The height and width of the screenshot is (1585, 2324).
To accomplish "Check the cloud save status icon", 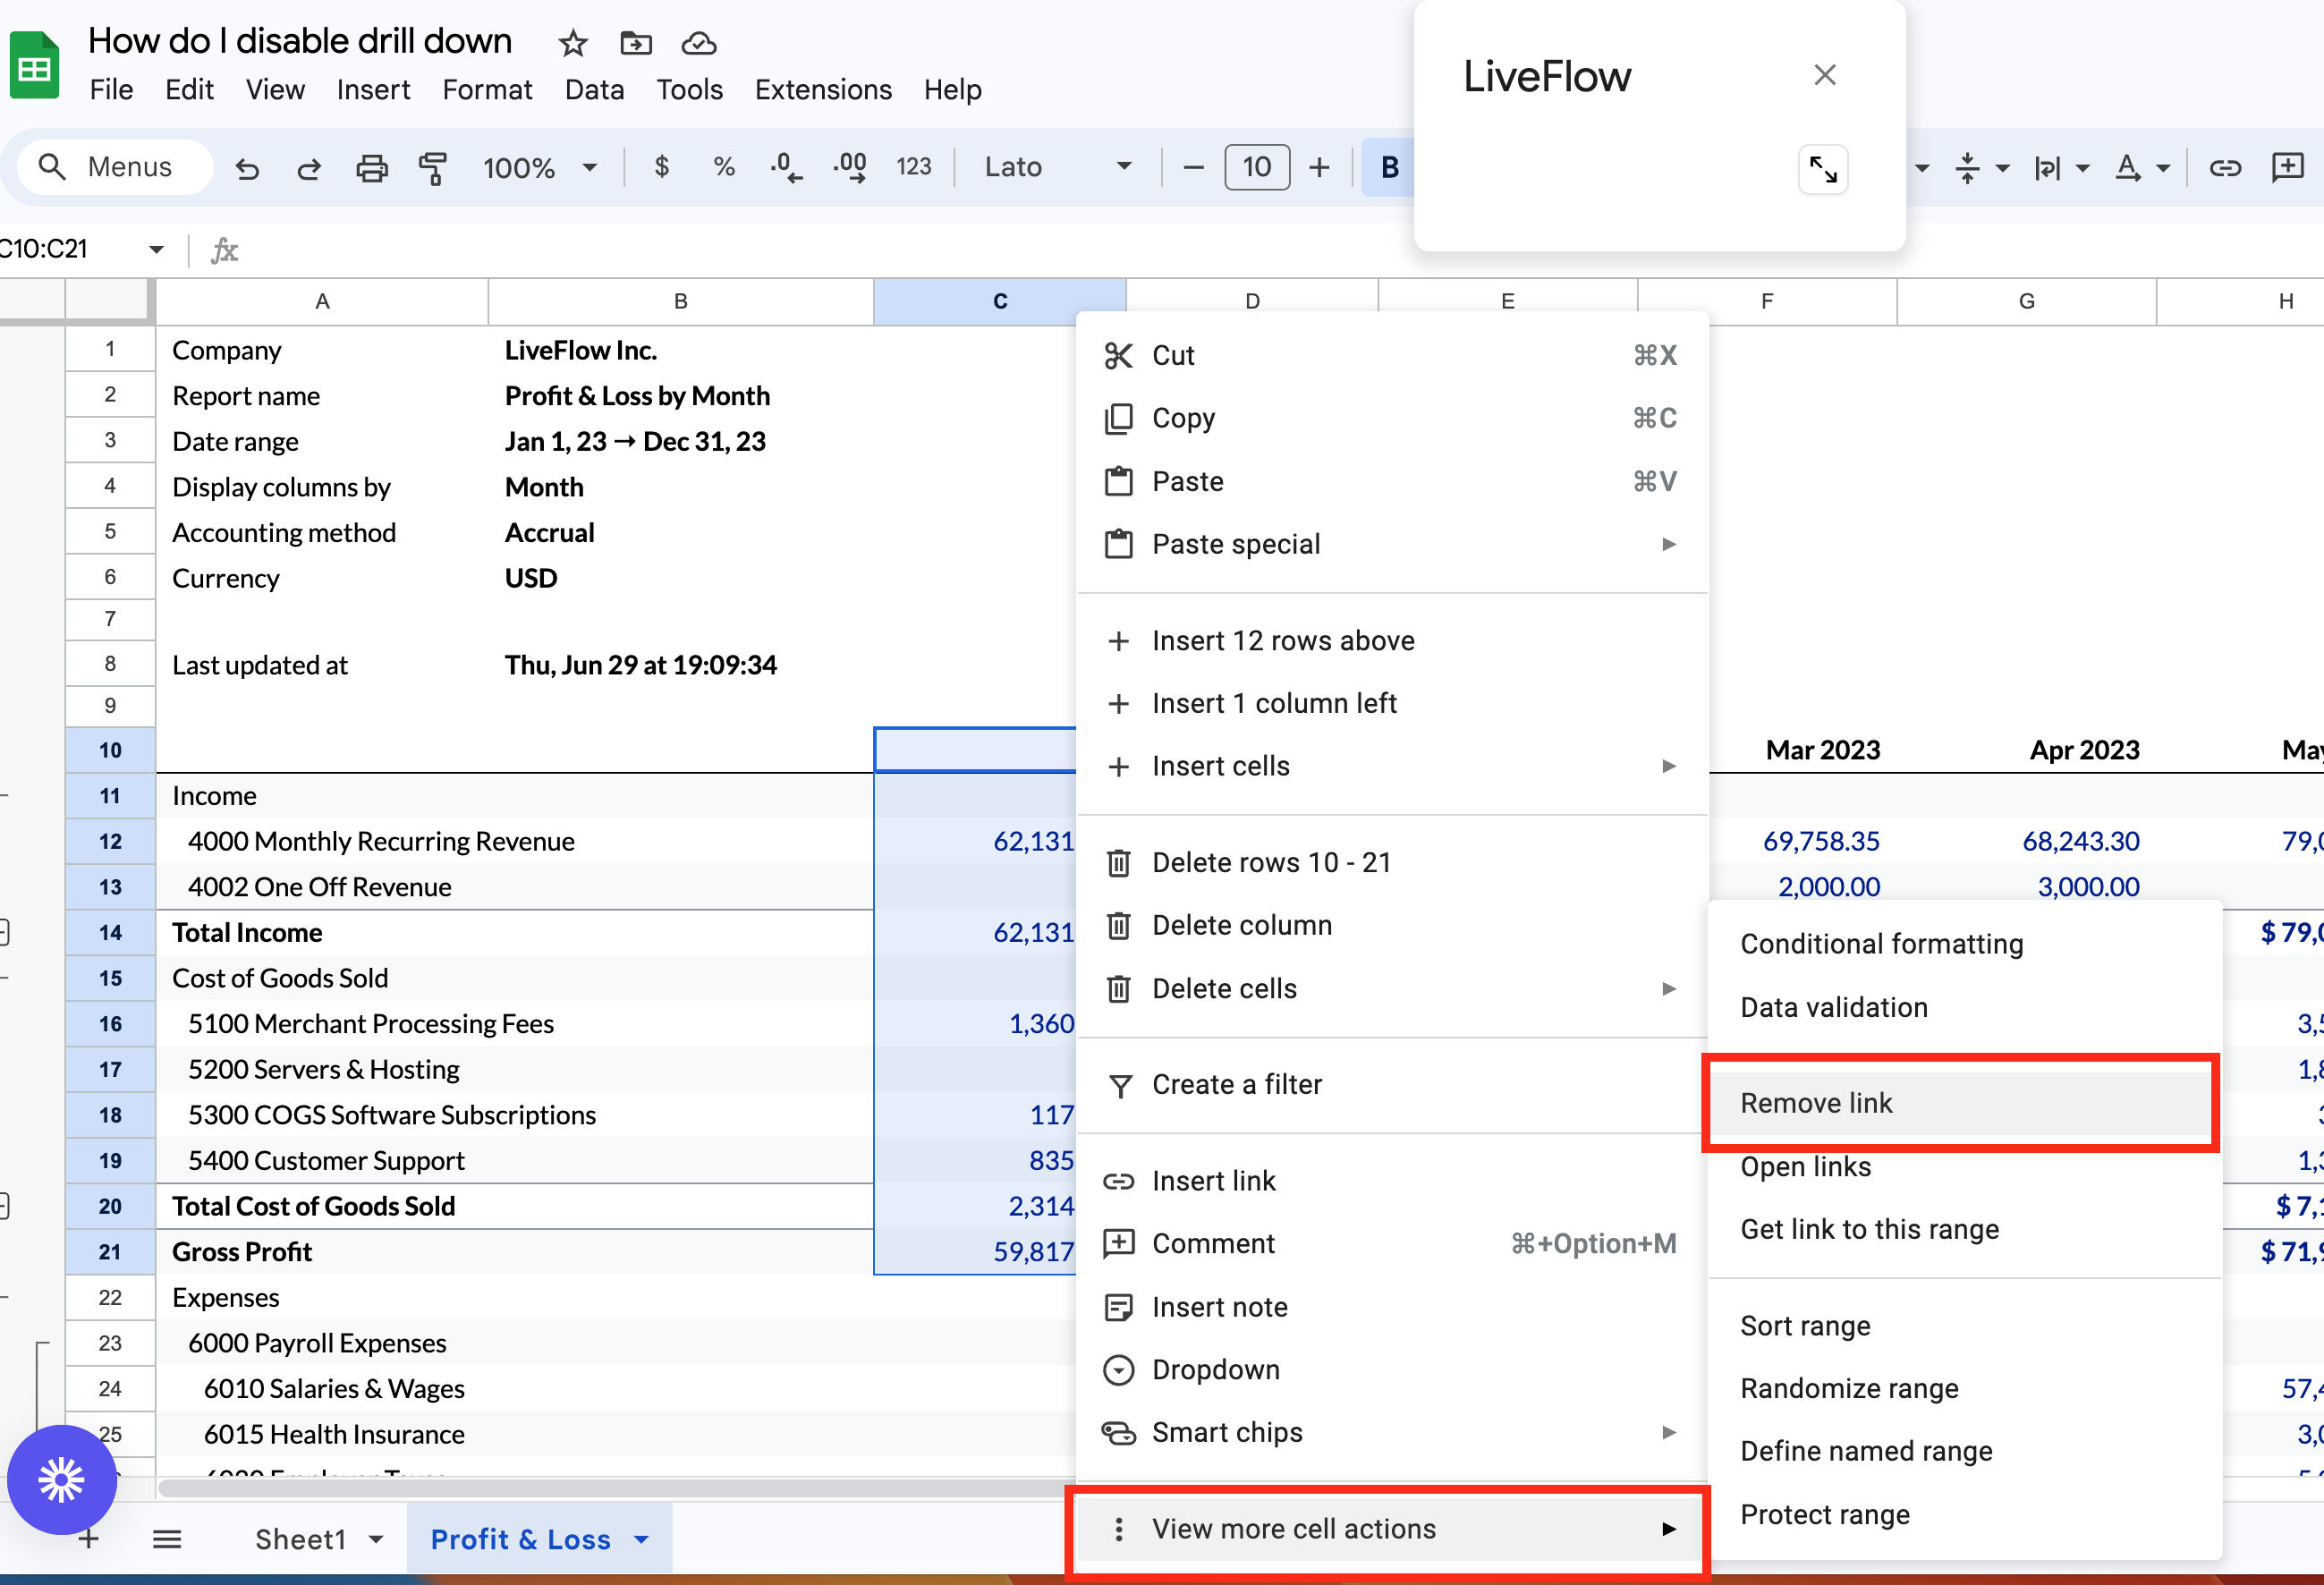I will click(699, 43).
